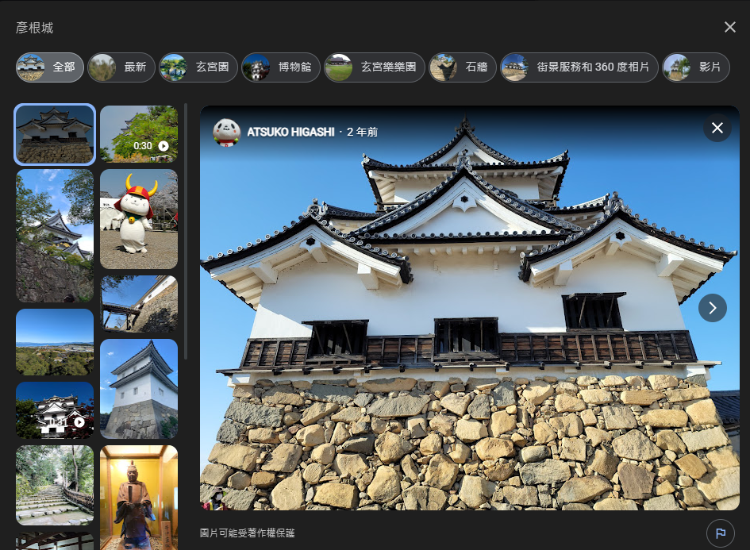
Task: Select the 玄宮園 filter chip
Action: click(x=198, y=67)
